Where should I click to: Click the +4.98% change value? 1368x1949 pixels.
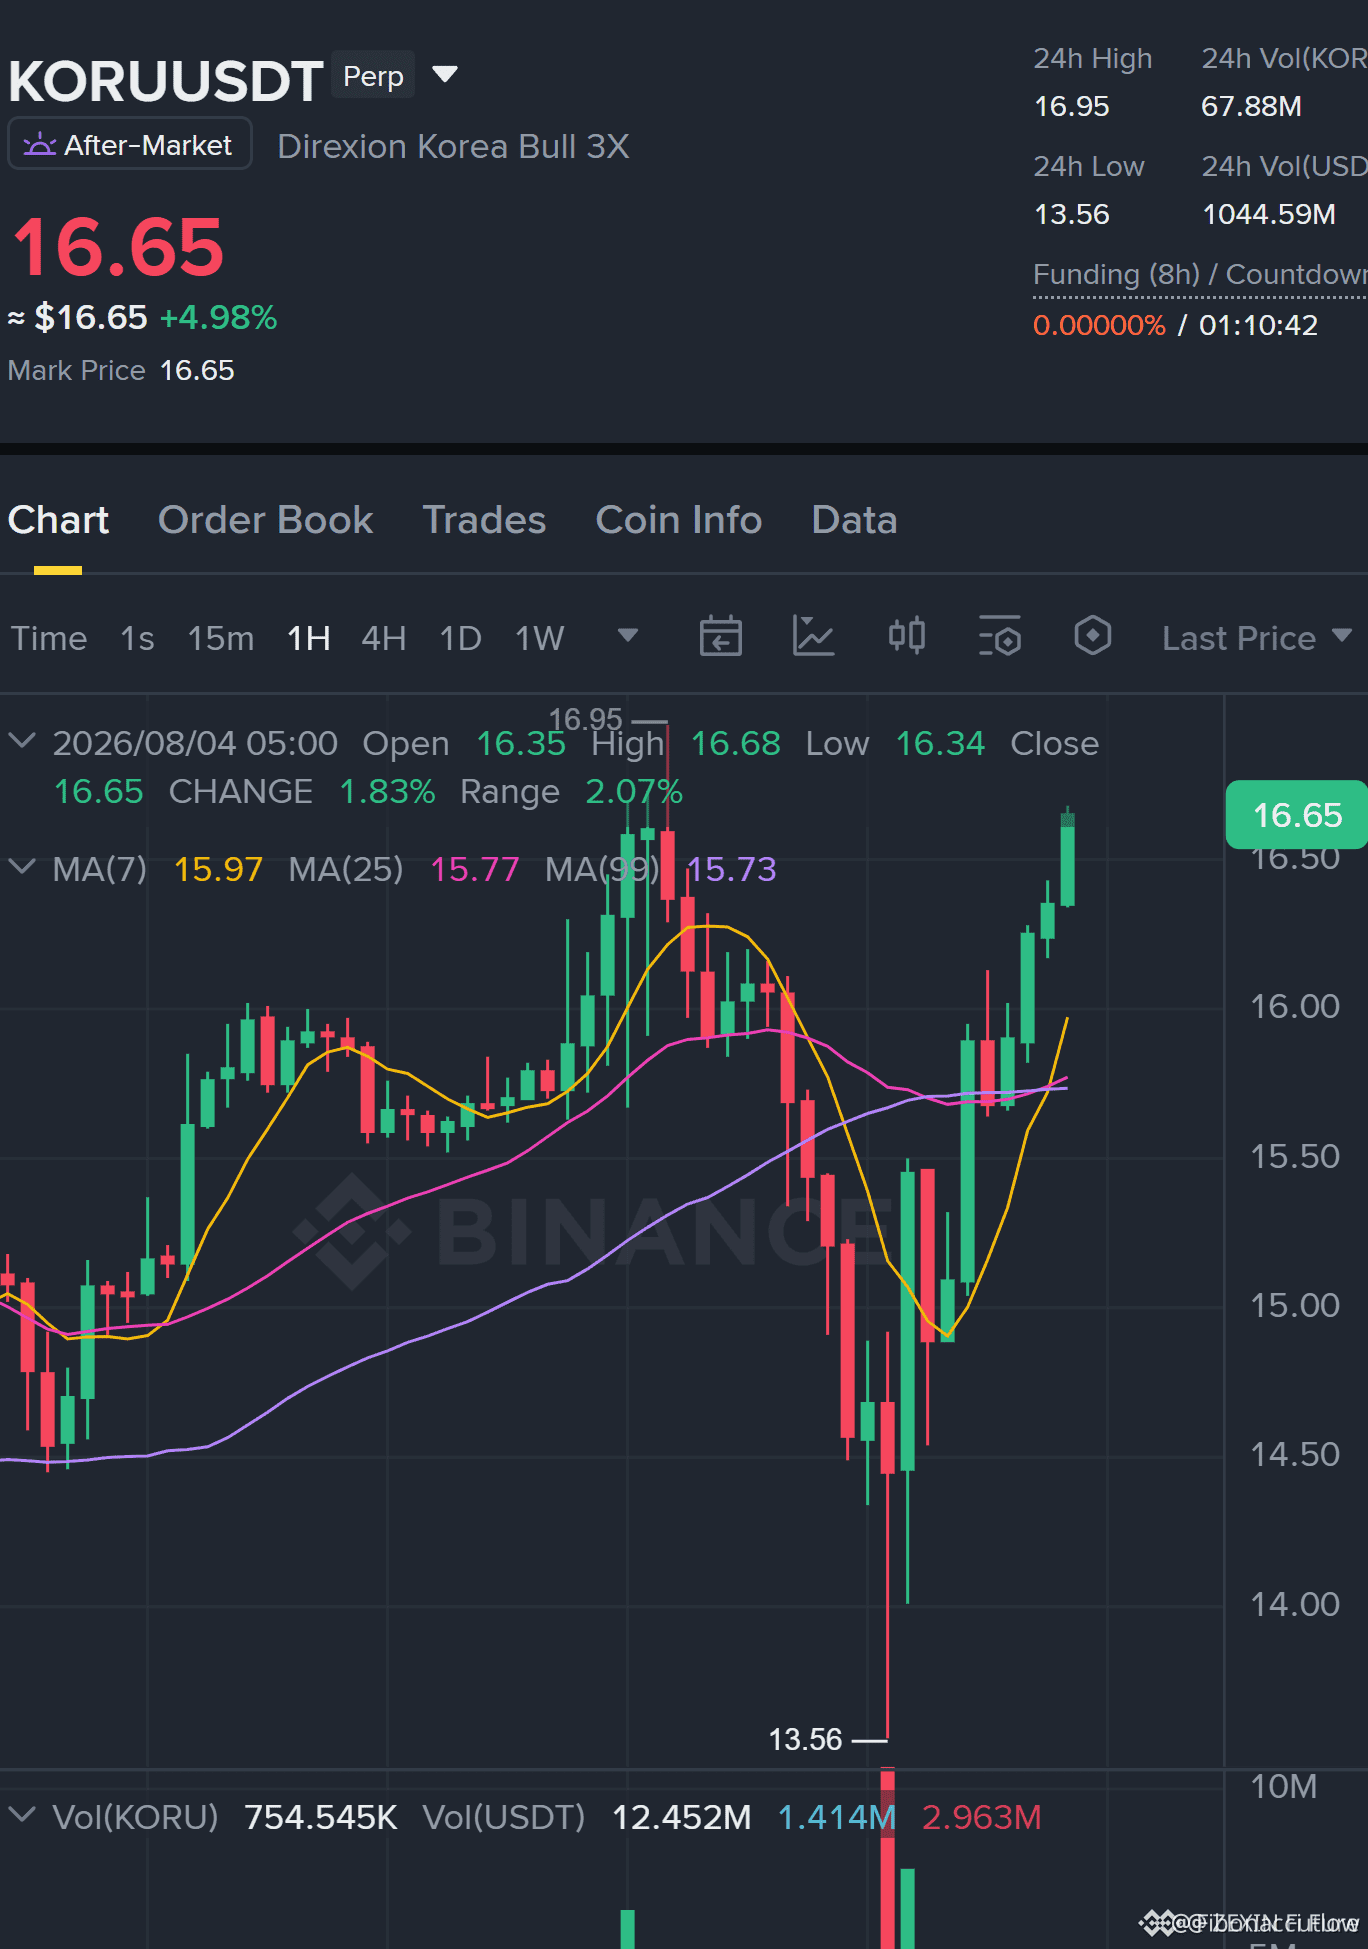219,317
